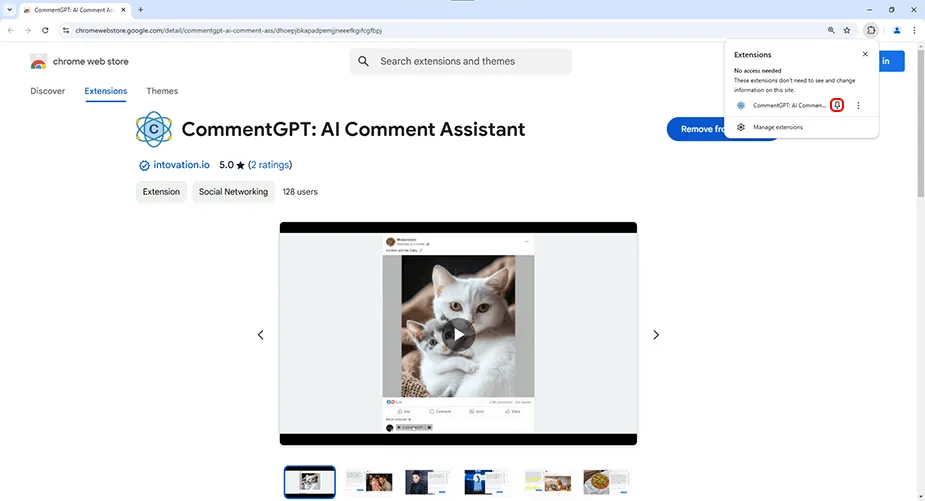Screen dimensions: 925x501
Task: Go back to the previous page
Action: pos(11,30)
